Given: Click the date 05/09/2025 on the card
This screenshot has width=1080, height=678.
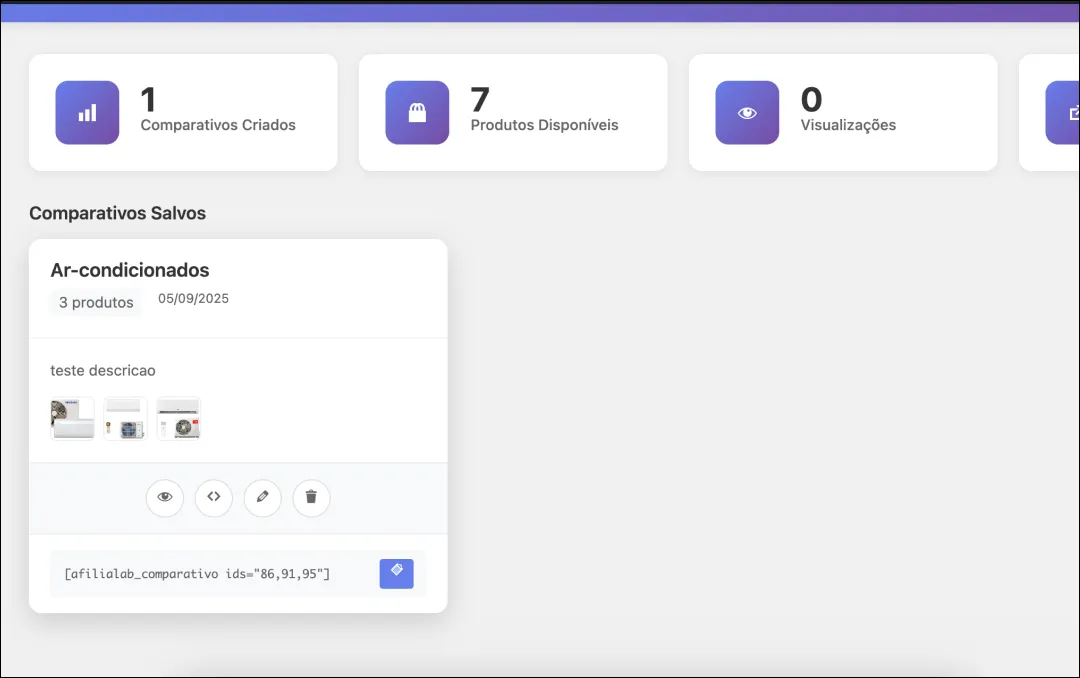Looking at the screenshot, I should 193,299.
